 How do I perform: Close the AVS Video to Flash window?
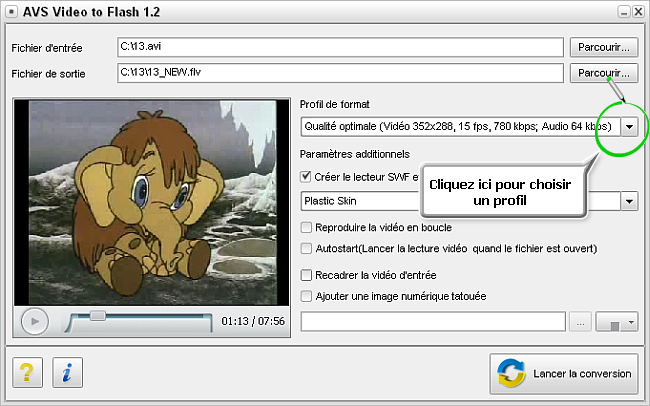click(x=638, y=12)
